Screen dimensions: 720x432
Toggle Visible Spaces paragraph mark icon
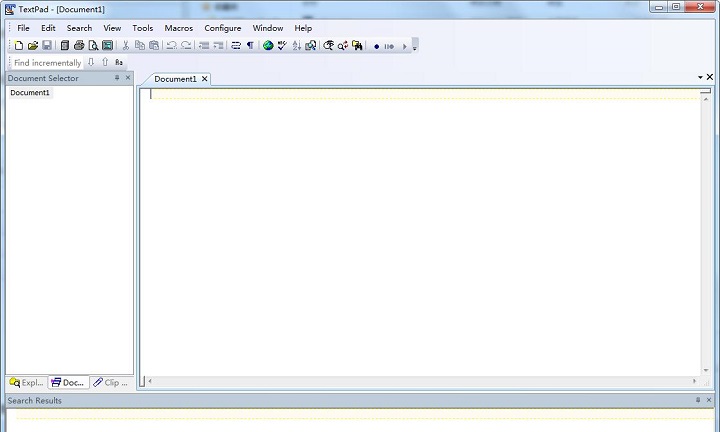250,45
